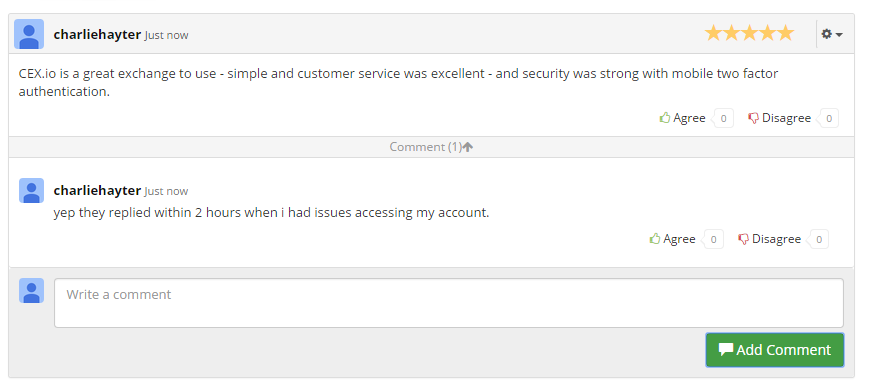Click the review's Agree count badge
This screenshot has width=869, height=389.
(723, 118)
